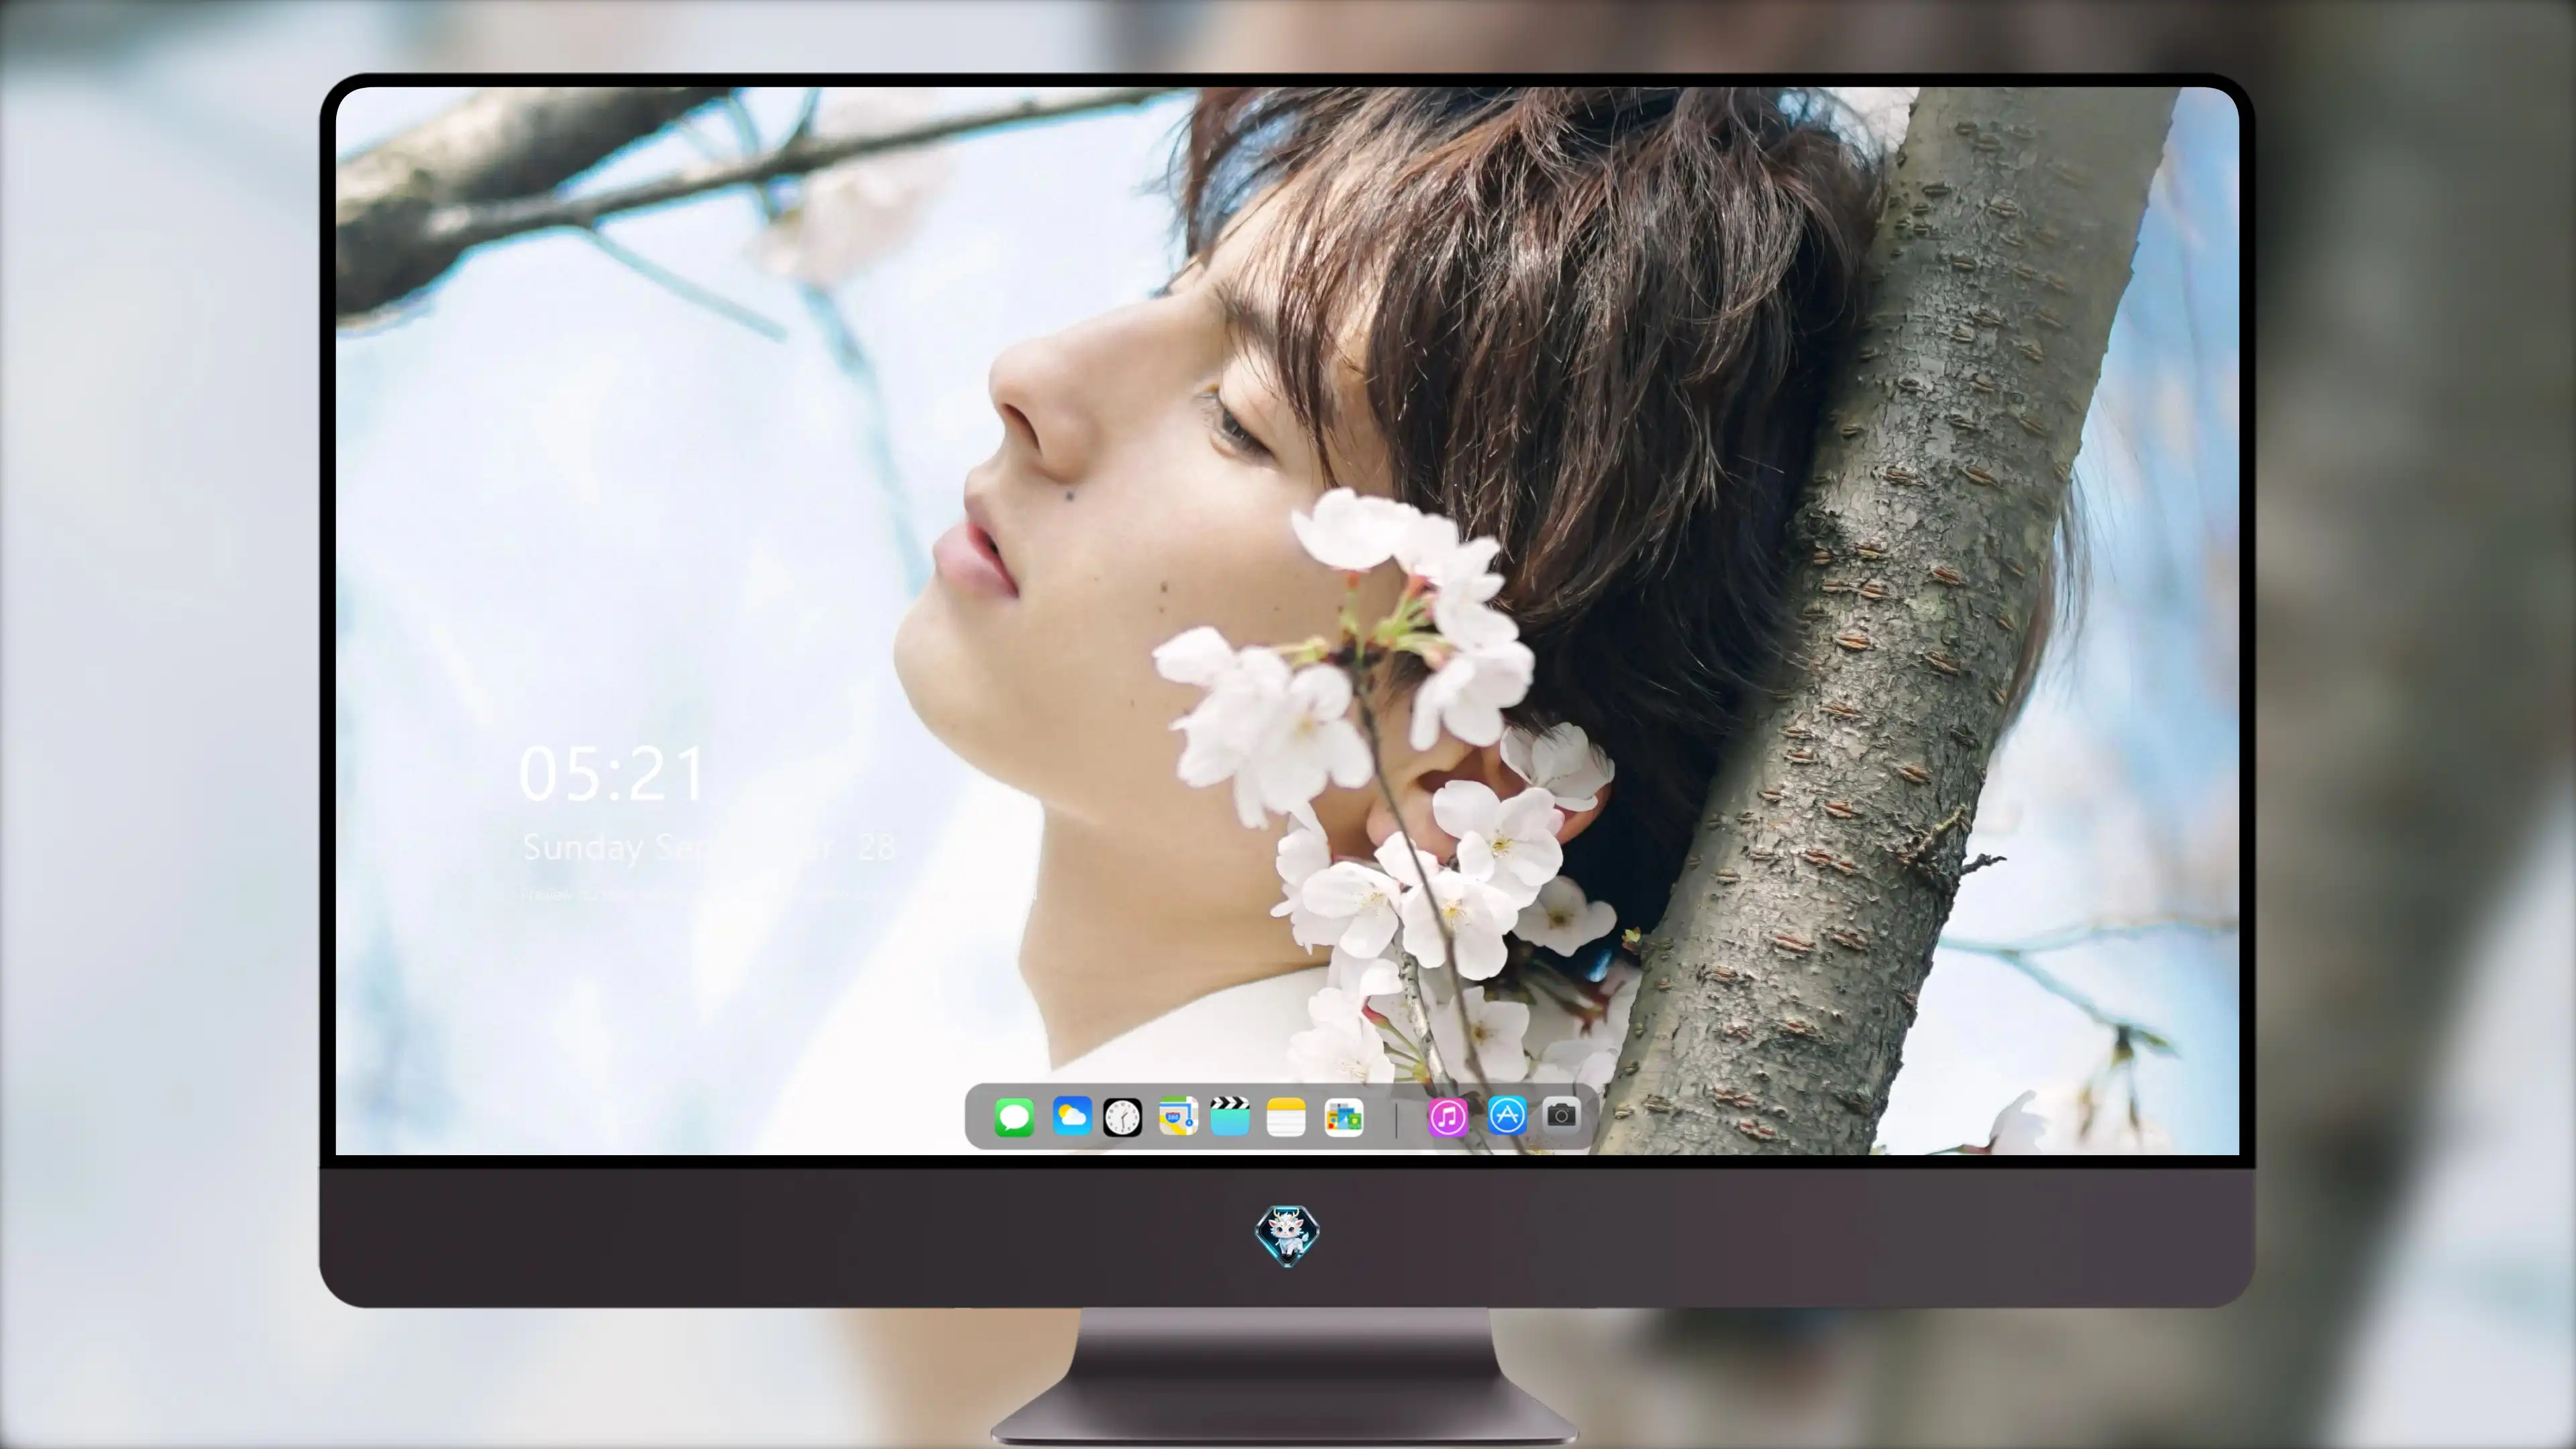Launch the yellow Notes app
This screenshot has height=1449, width=2576.
(1286, 1117)
